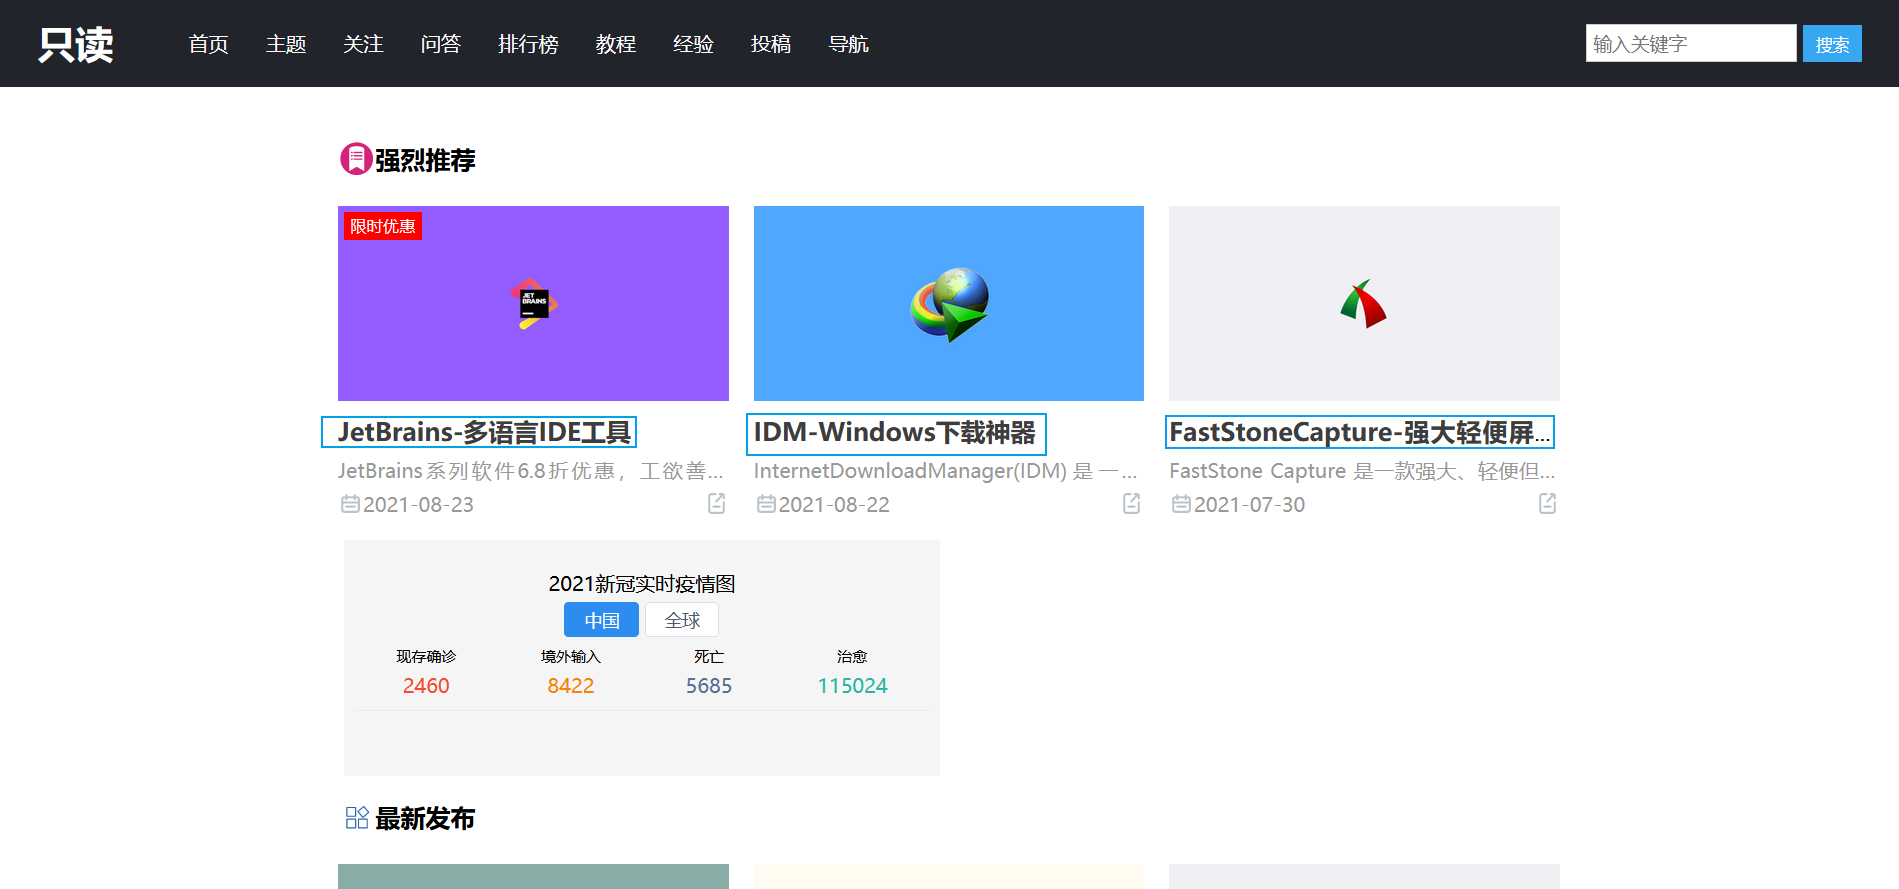
Task: Click the 死亡 value 5685
Action: (709, 686)
